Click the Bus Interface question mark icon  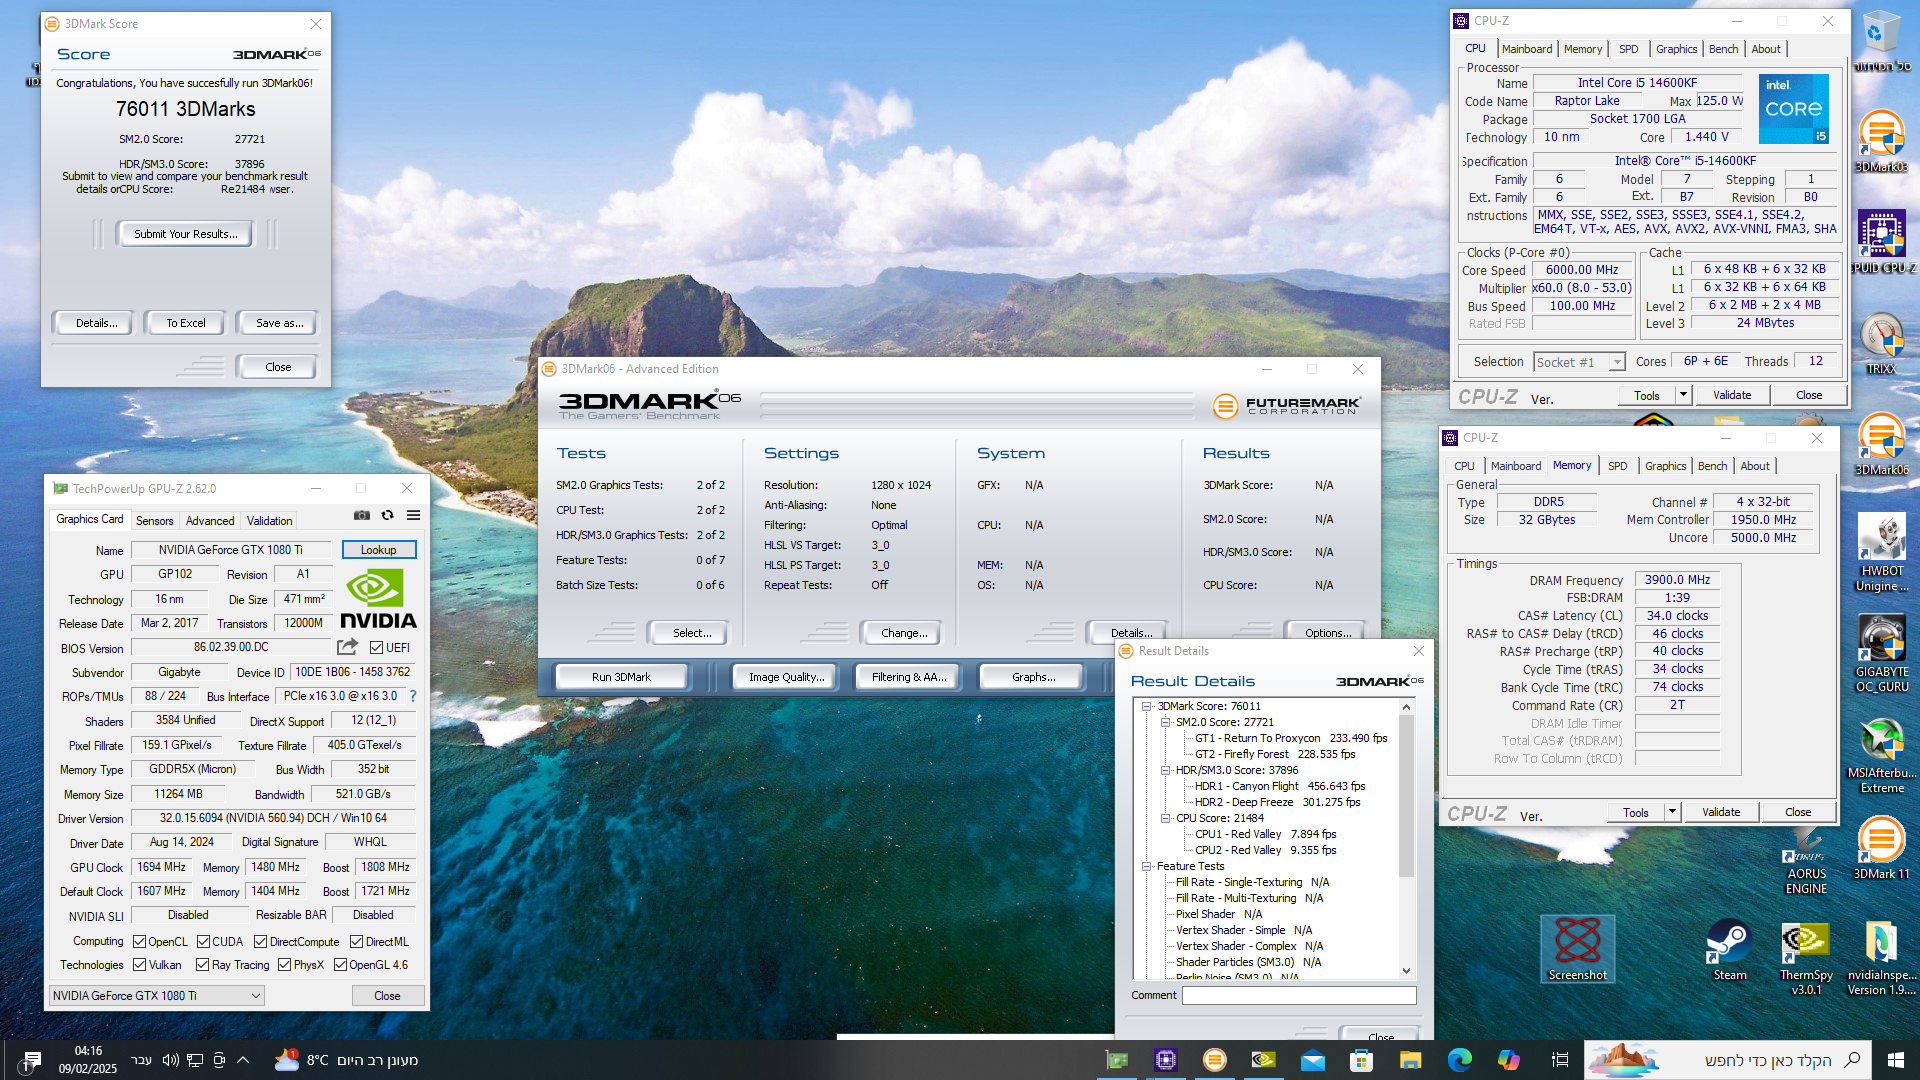tap(413, 696)
